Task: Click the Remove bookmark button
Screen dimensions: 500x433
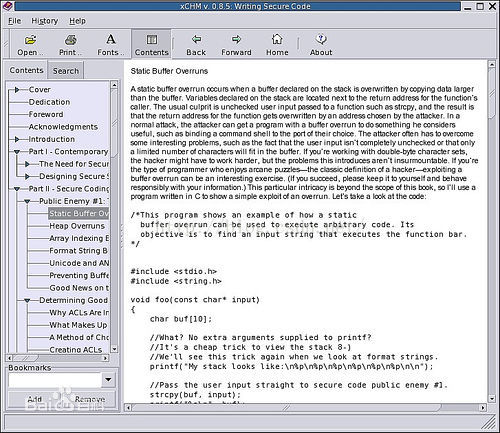Action: (90, 399)
